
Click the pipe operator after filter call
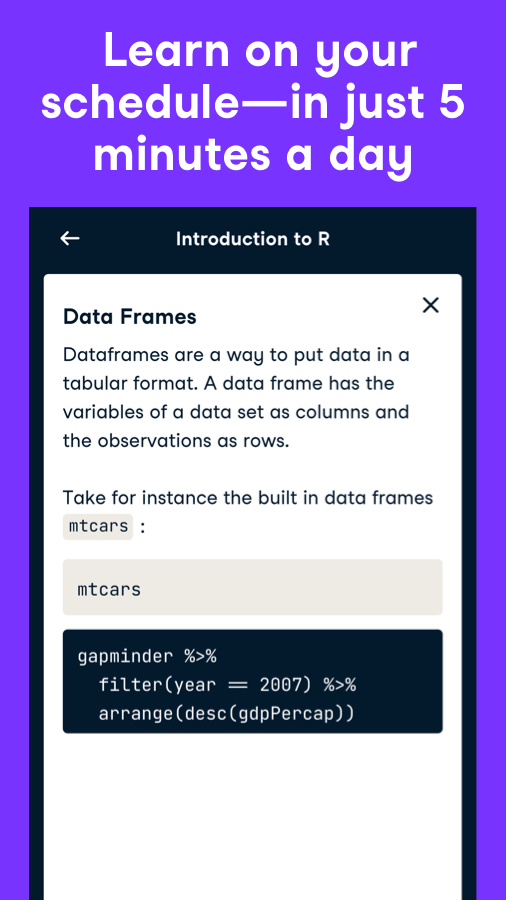click(x=340, y=685)
